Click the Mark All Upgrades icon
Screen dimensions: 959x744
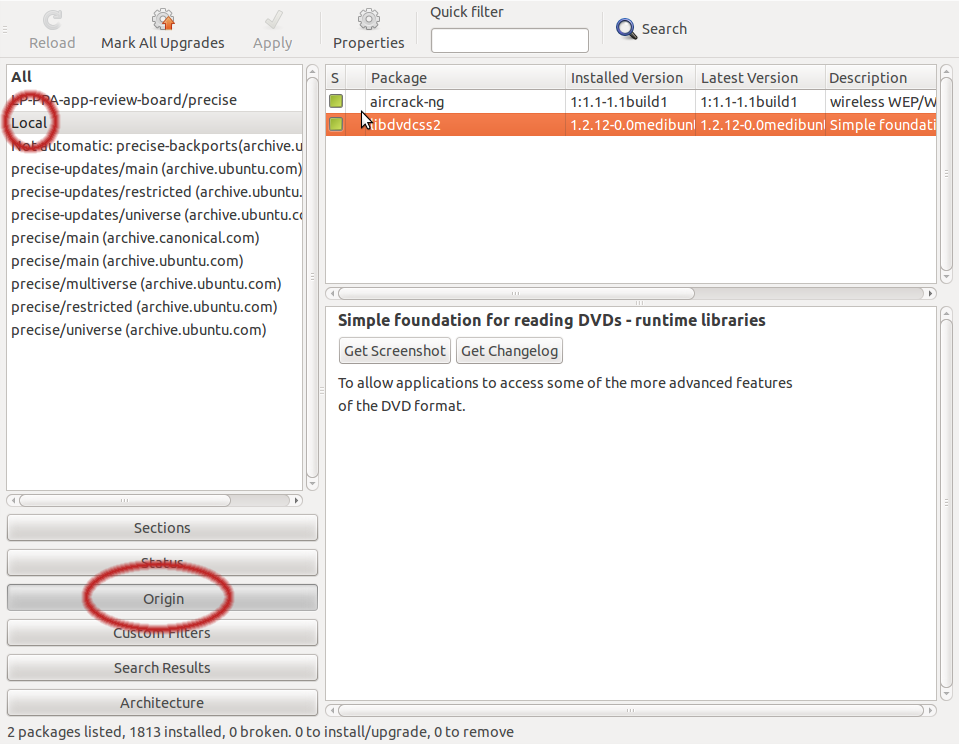(x=163, y=20)
